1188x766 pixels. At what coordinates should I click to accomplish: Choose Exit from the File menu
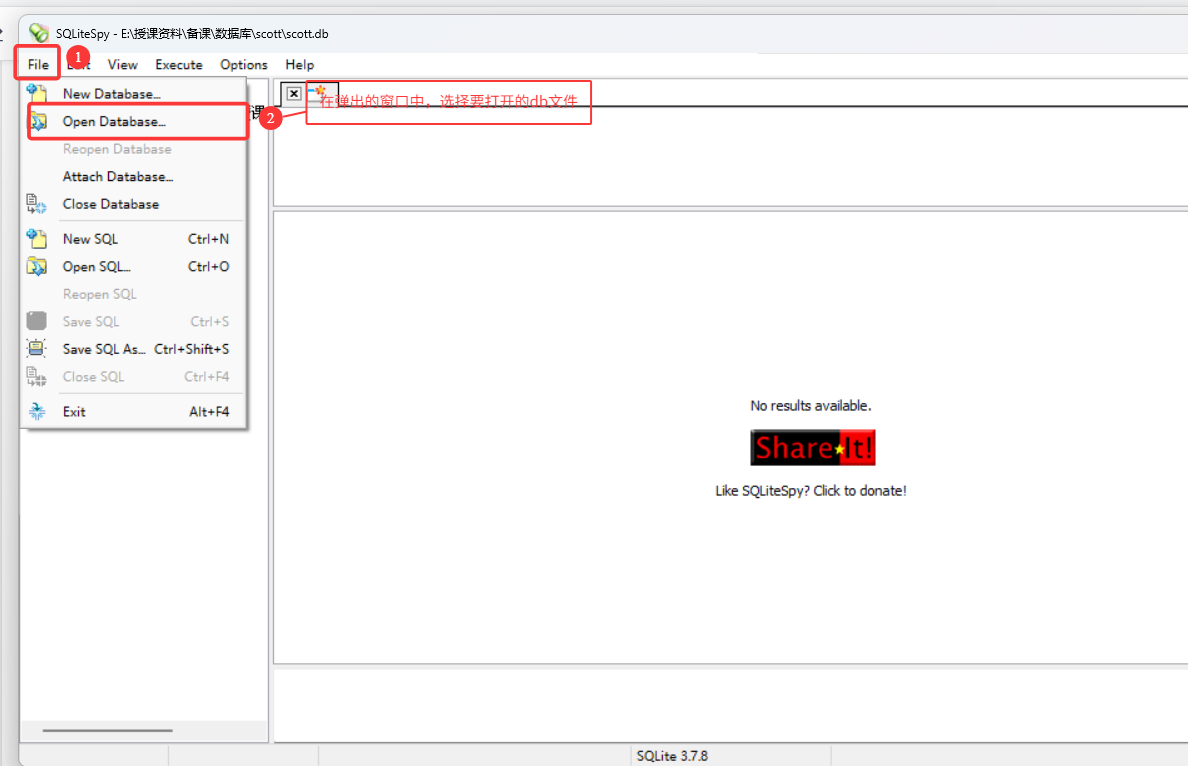pos(133,411)
